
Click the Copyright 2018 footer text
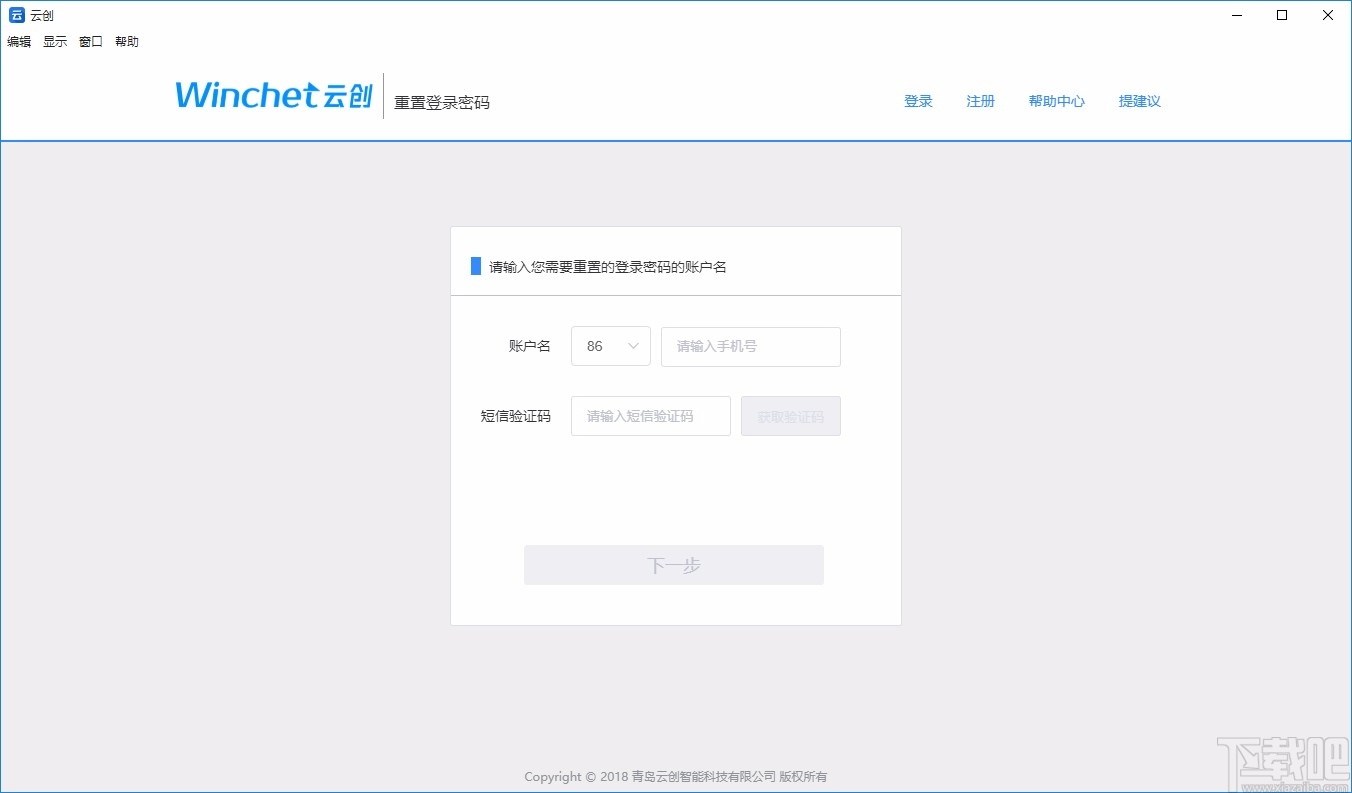coord(676,777)
